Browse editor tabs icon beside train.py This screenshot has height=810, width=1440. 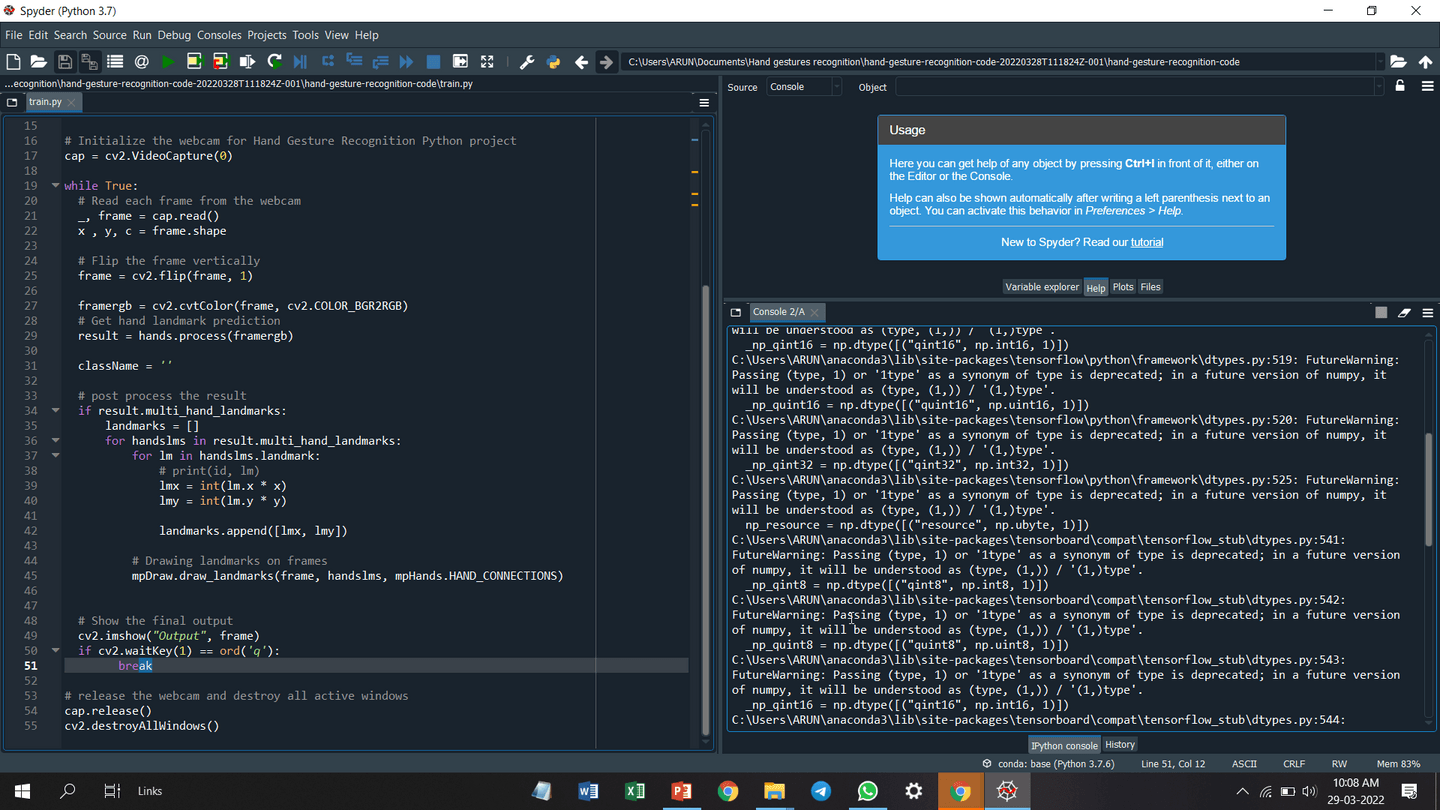click(12, 102)
